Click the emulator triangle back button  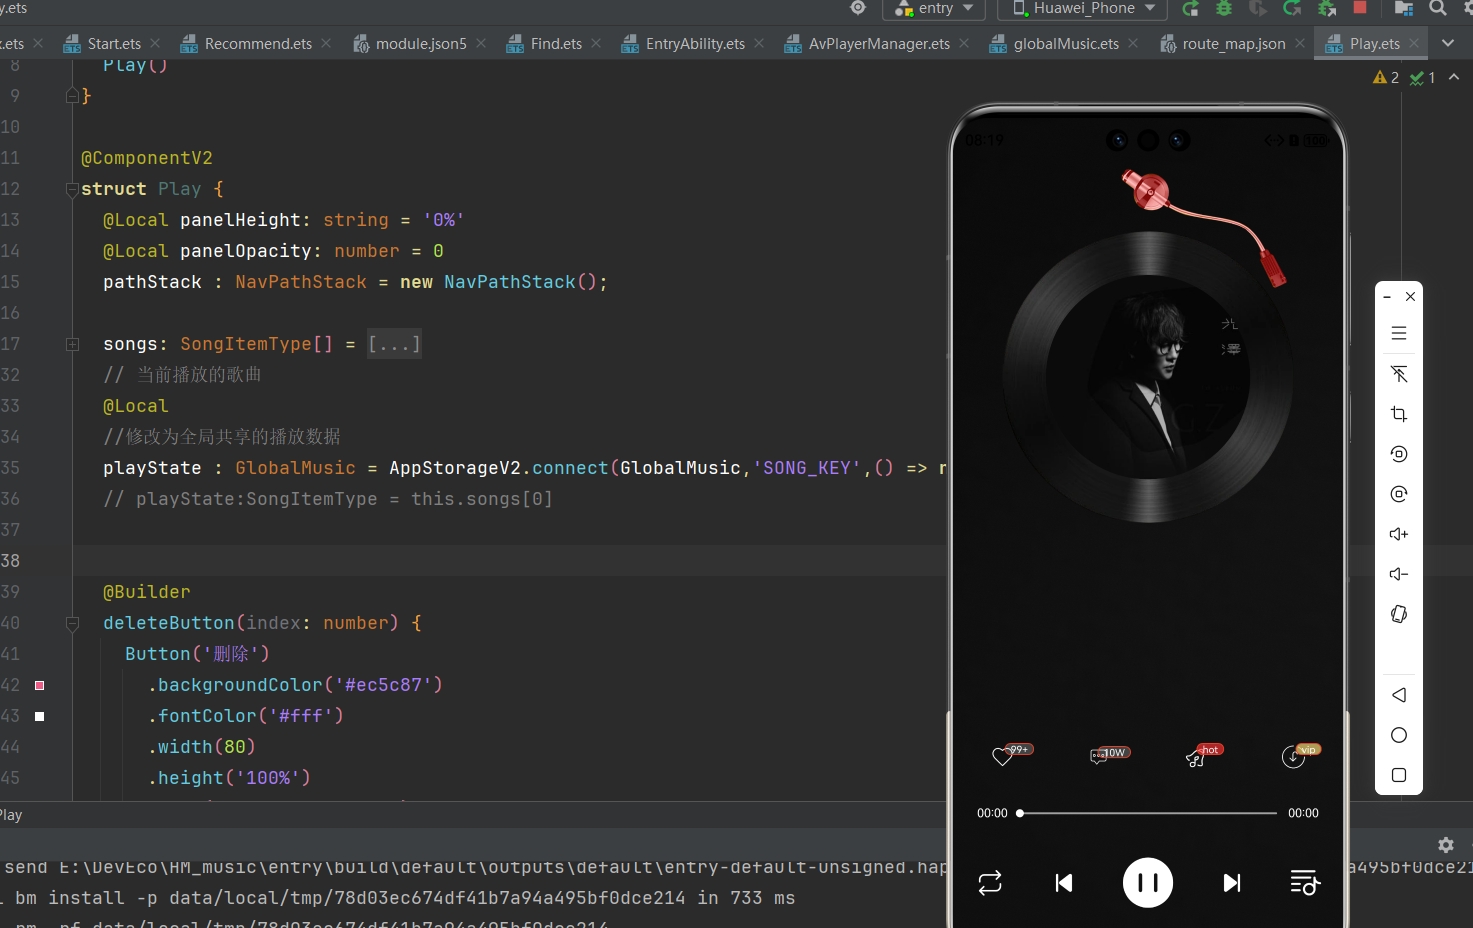pos(1399,695)
